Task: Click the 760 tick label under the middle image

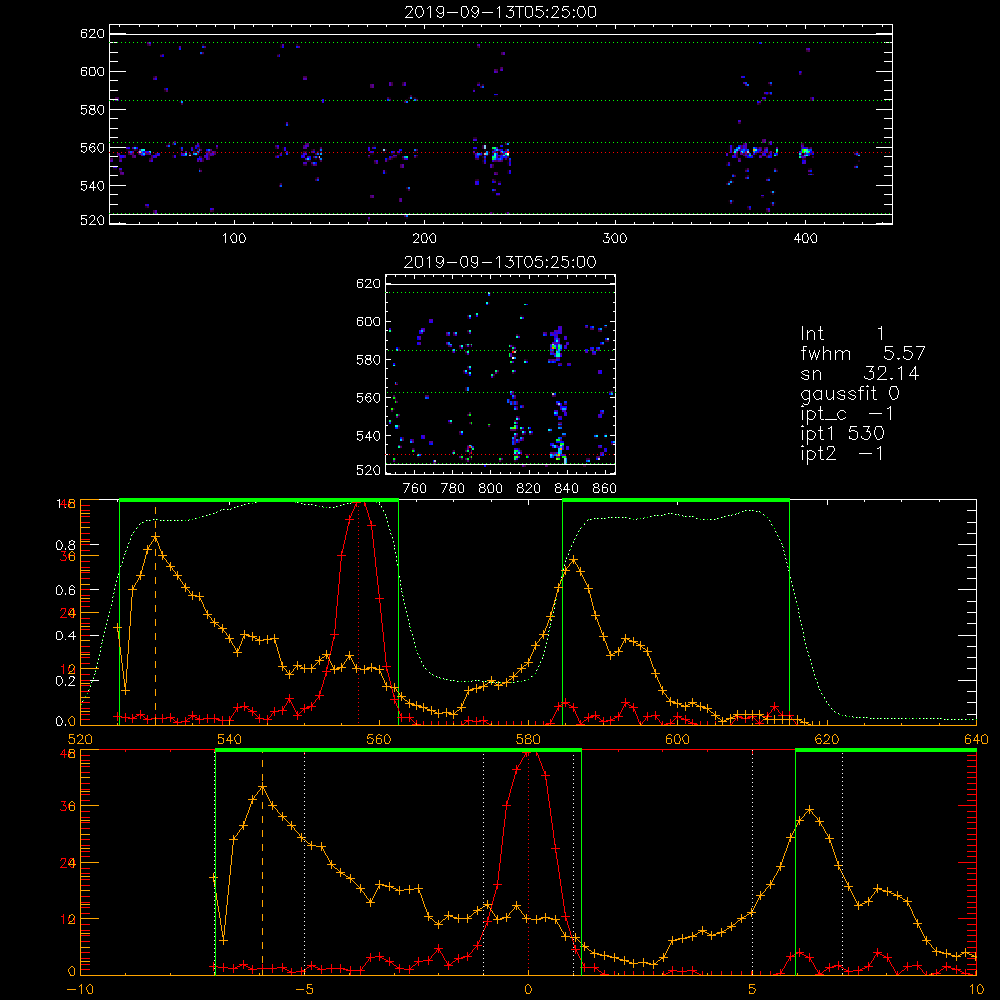Action: (x=415, y=489)
